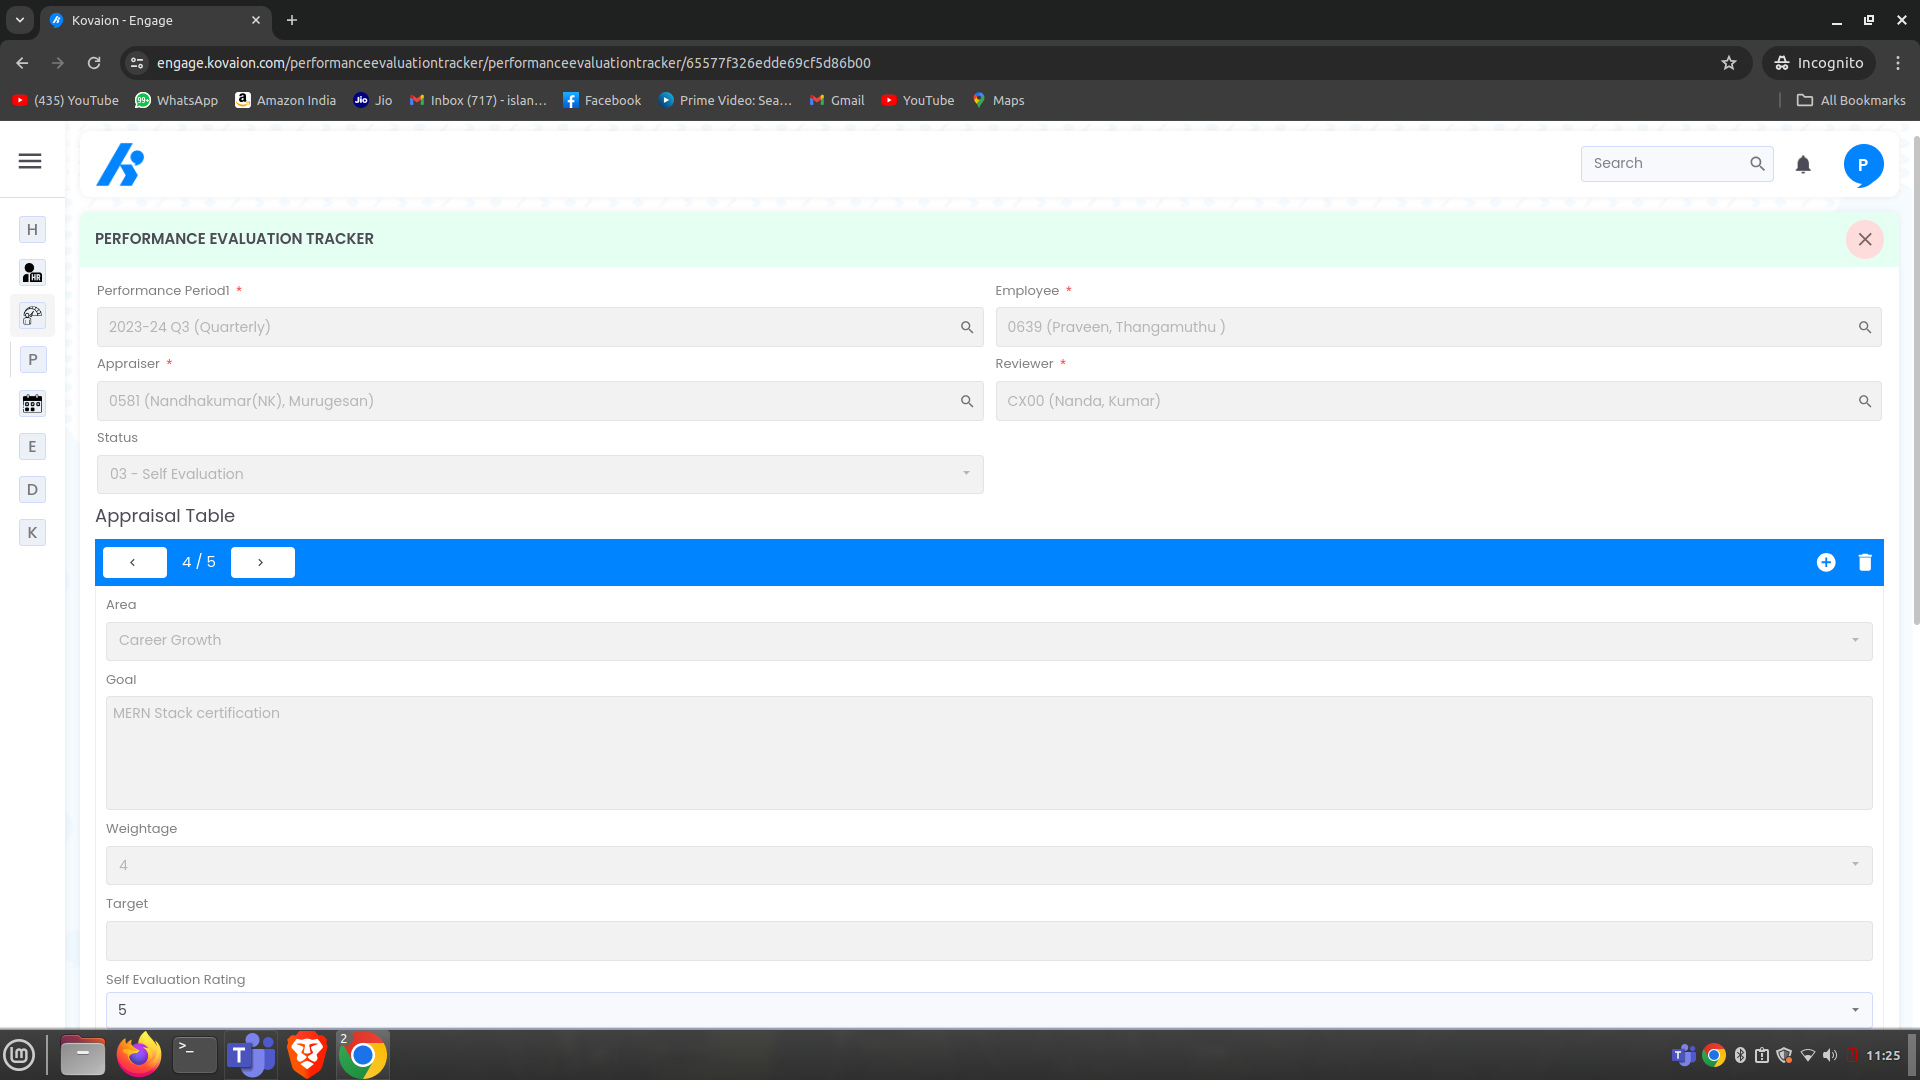
Task: Open the notifications bell
Action: pos(1803,164)
